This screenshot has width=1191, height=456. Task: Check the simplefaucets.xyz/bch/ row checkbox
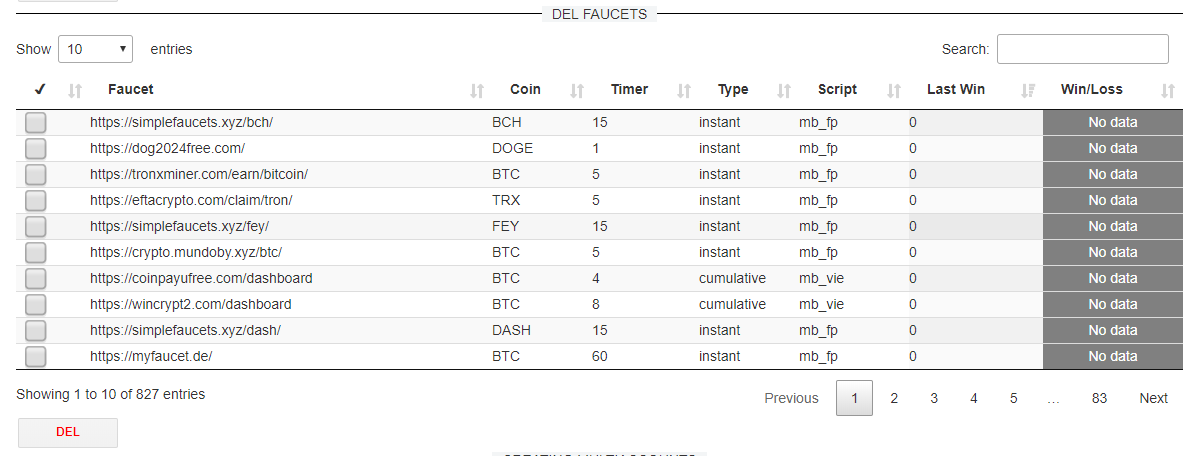[36, 123]
